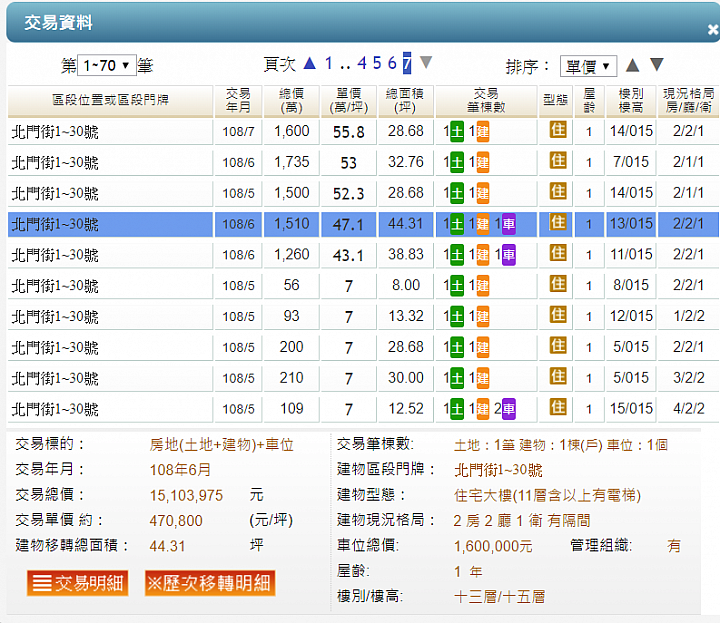The height and width of the screenshot is (623, 720).
Task: Click green 土 icon in 1,735 row
Action: 457,163
